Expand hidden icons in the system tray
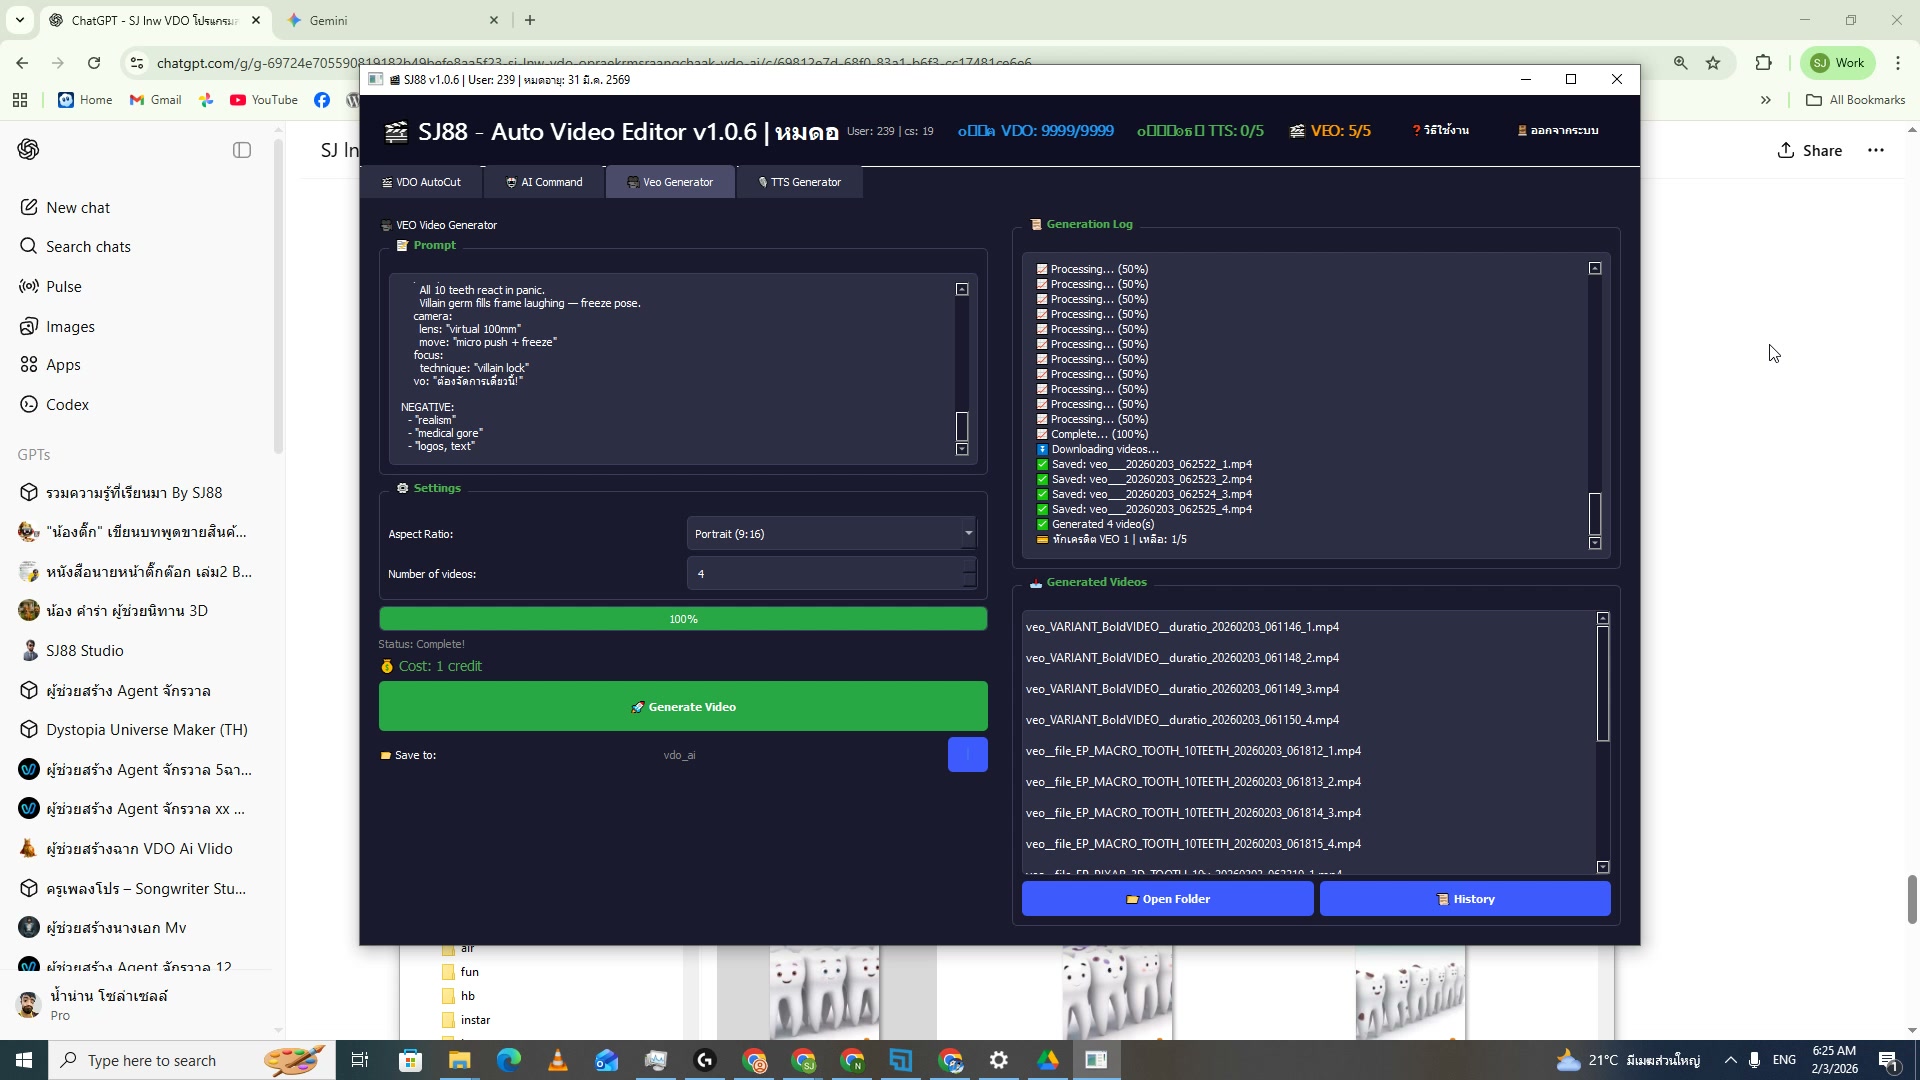Viewport: 1920px width, 1080px height. pyautogui.click(x=1729, y=1059)
